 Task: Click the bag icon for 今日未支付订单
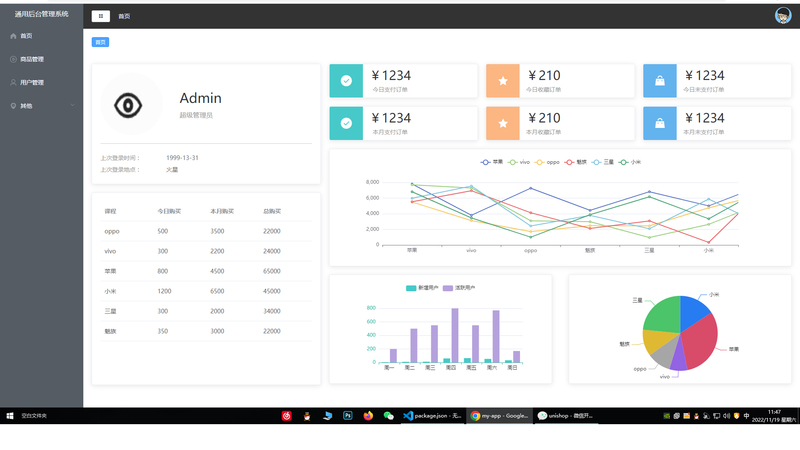660,81
